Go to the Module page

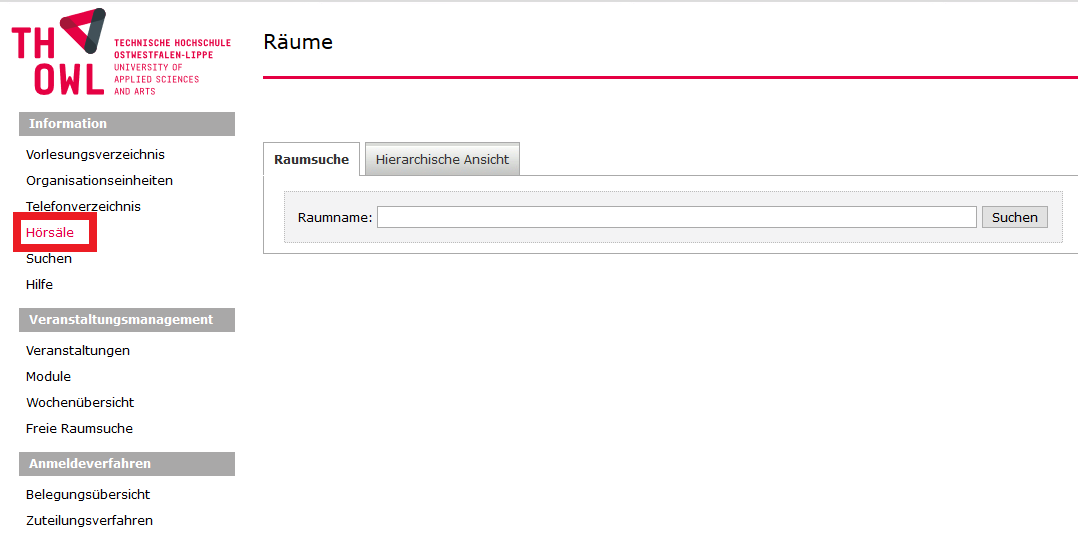tap(48, 377)
